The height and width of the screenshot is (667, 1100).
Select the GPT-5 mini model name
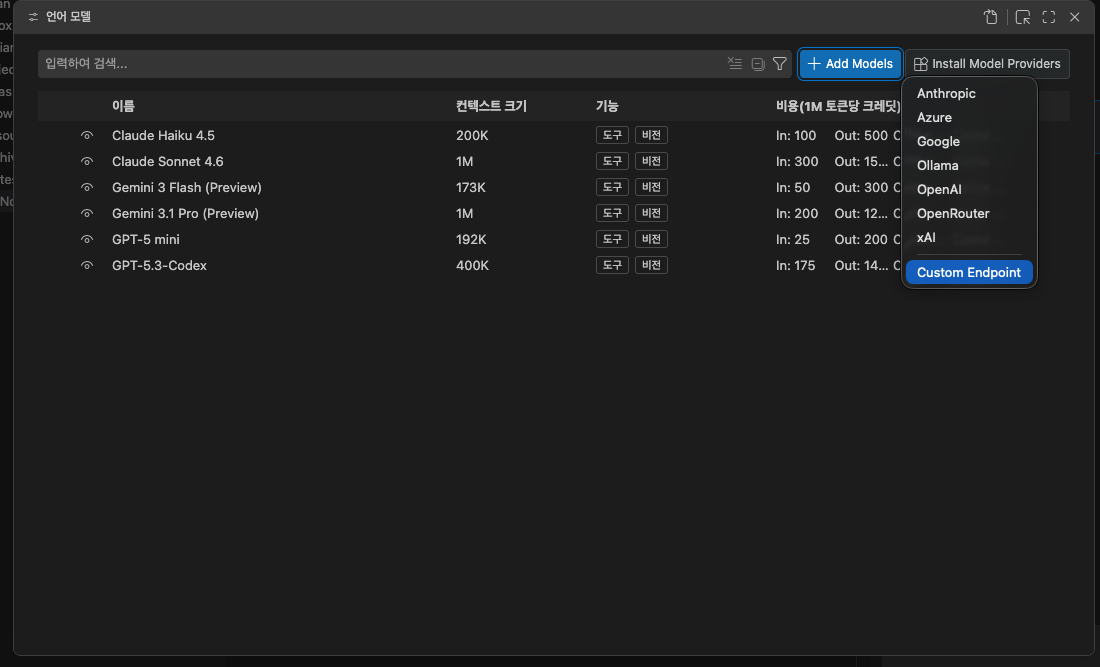(146, 239)
